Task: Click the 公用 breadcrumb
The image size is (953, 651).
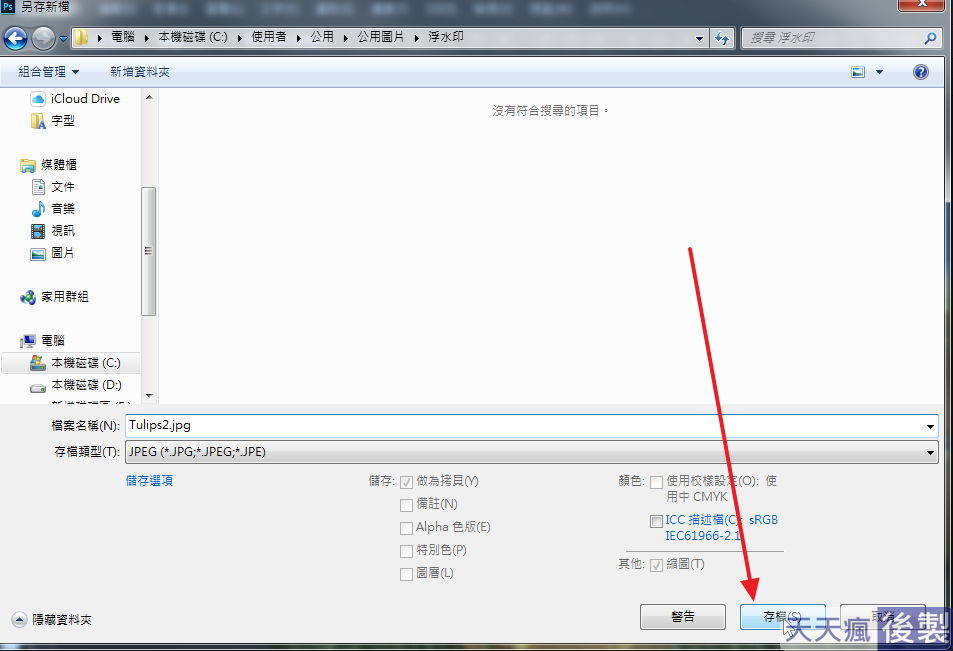Action: pos(322,37)
